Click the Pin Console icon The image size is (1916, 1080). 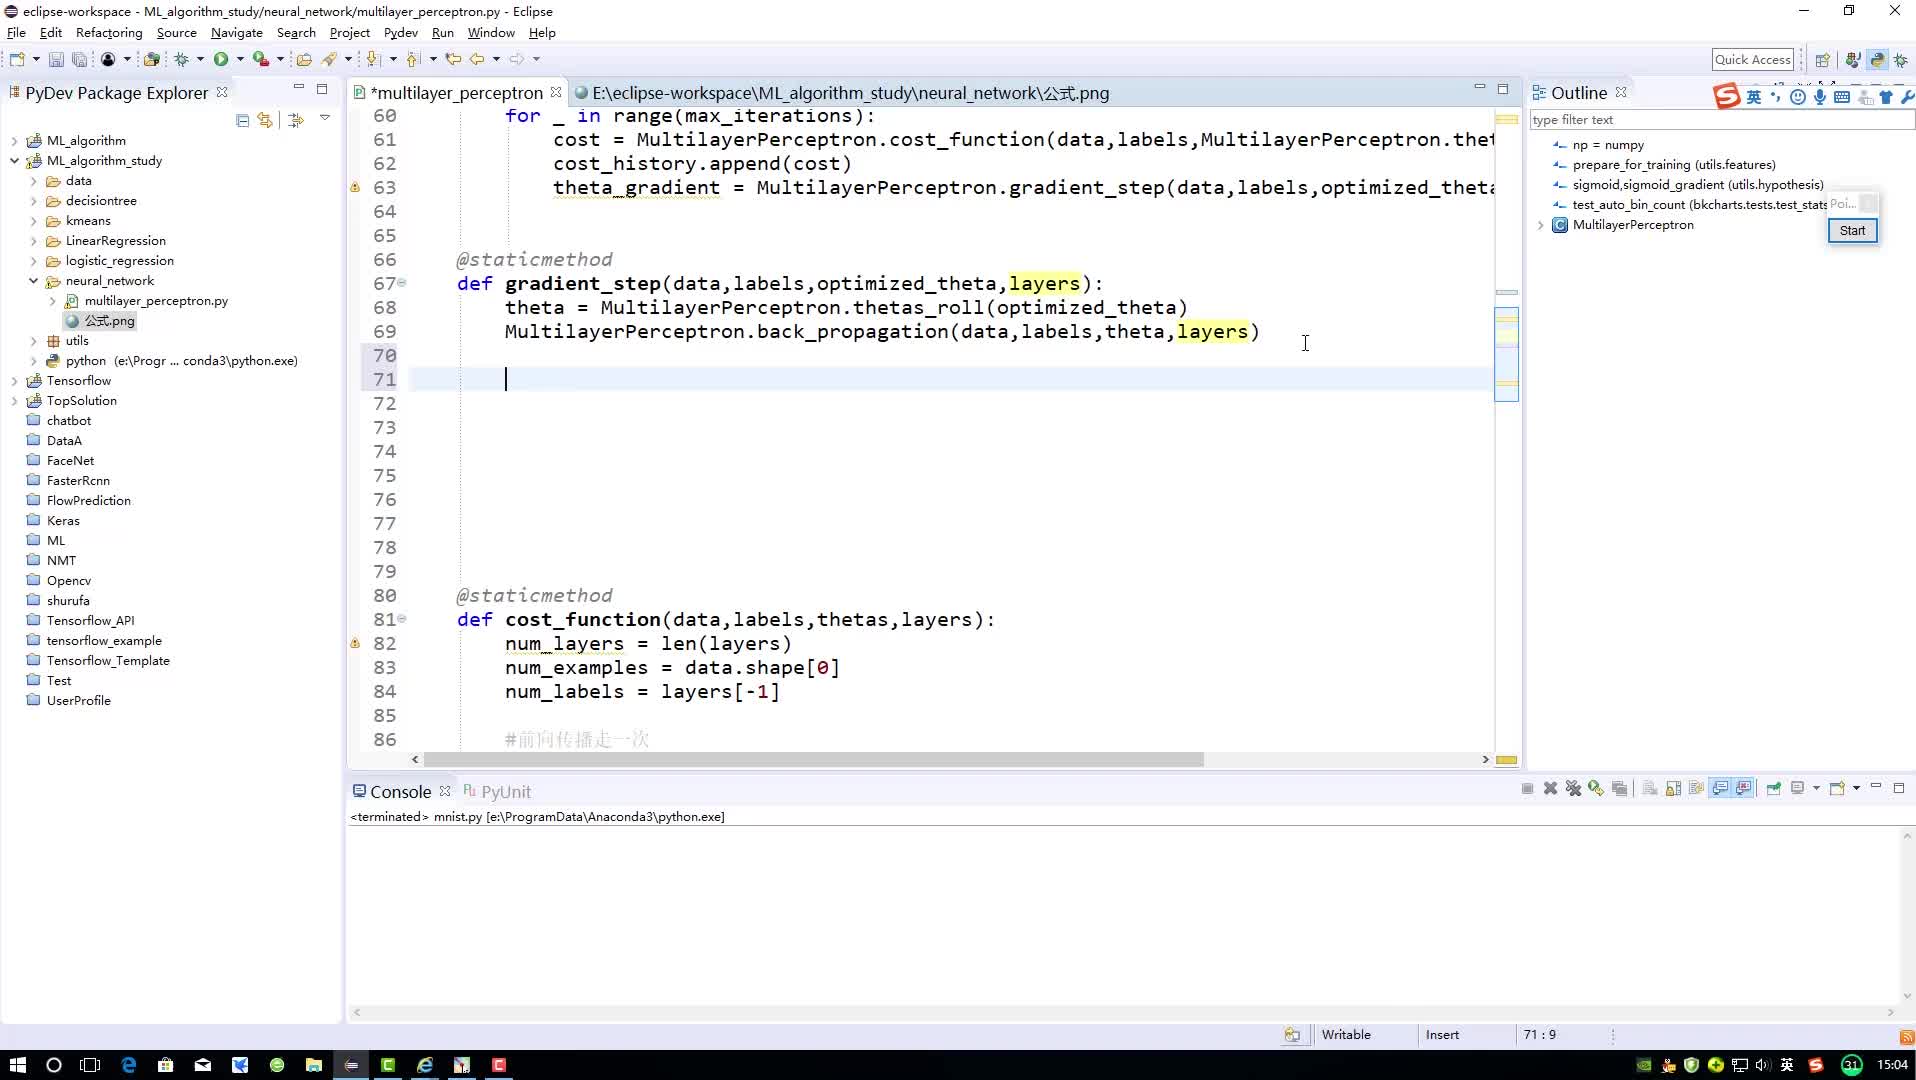[x=1773, y=789]
